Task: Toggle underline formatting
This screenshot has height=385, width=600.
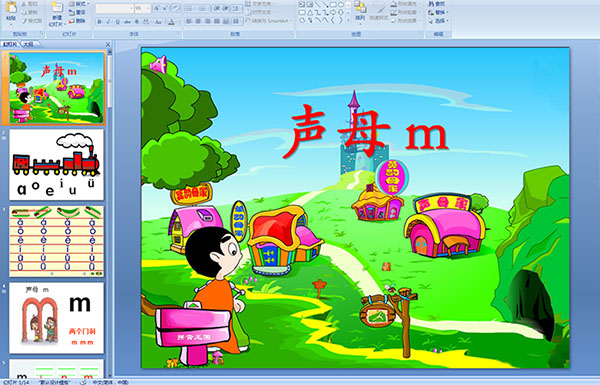Action: pyautogui.click(x=118, y=22)
